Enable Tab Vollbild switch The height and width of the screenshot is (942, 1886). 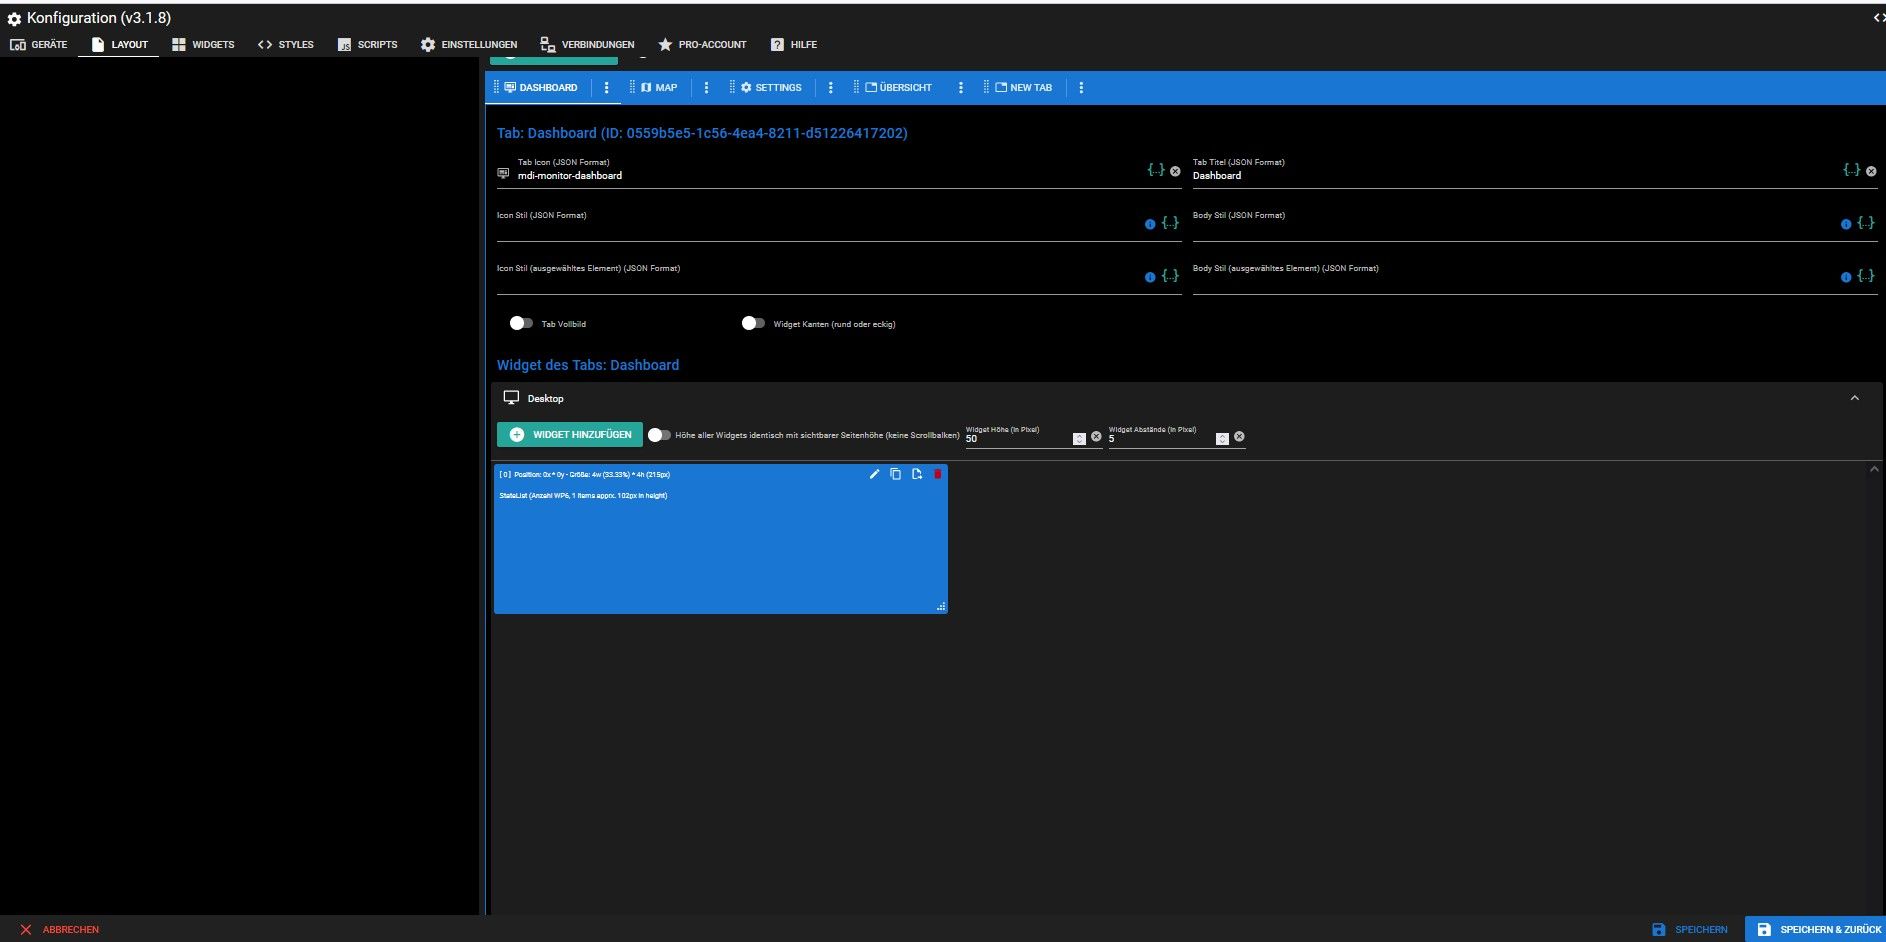pos(521,323)
